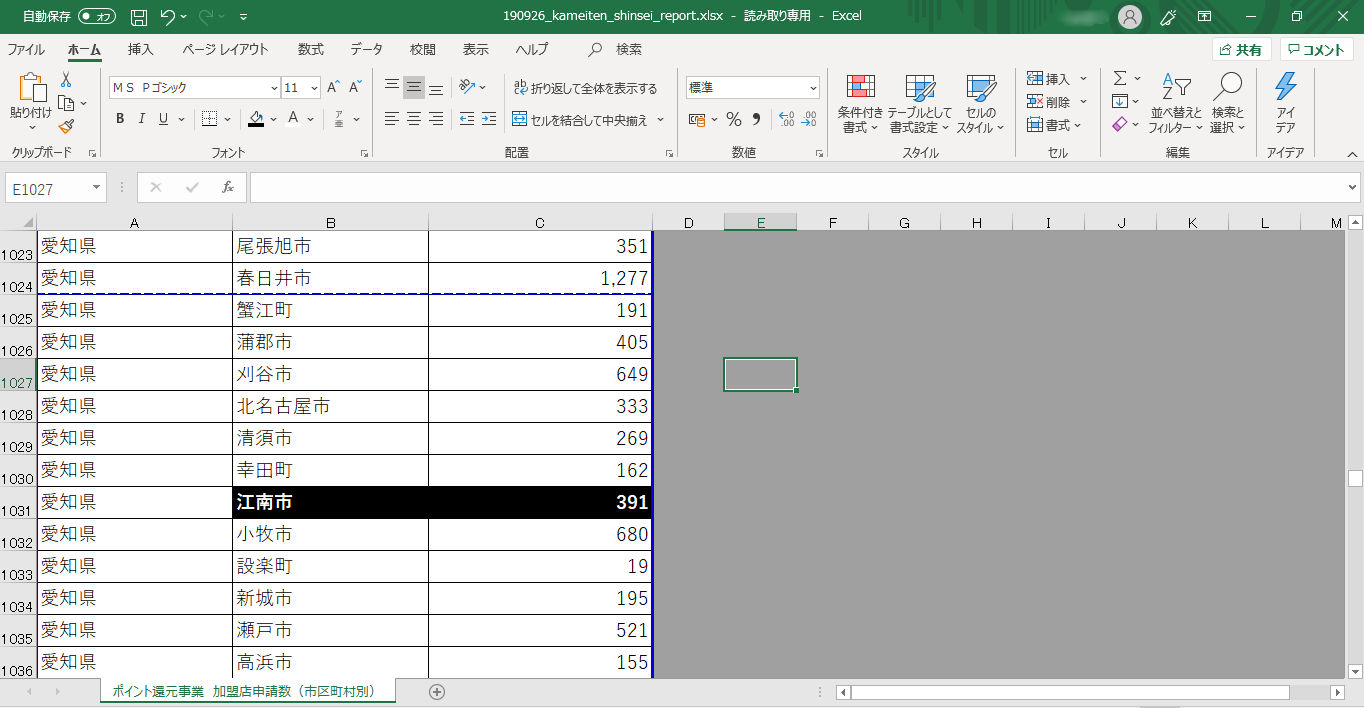The width and height of the screenshot is (1364, 708).
Task: Click the Undo arrow icon
Action: [169, 16]
